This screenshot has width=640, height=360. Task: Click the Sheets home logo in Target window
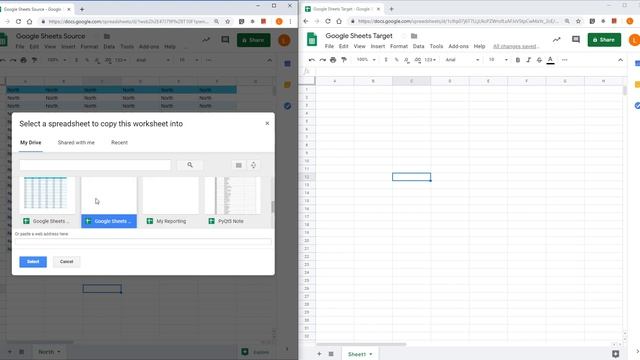(x=312, y=40)
